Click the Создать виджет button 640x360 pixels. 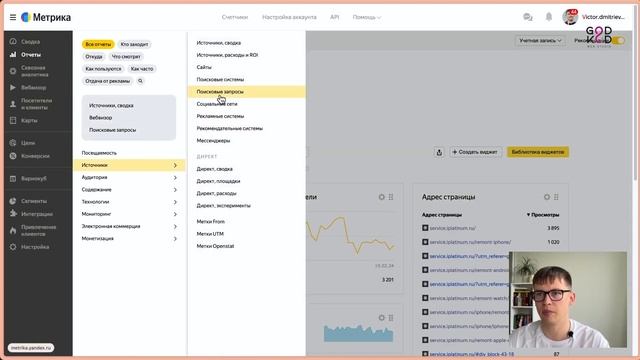coord(475,152)
